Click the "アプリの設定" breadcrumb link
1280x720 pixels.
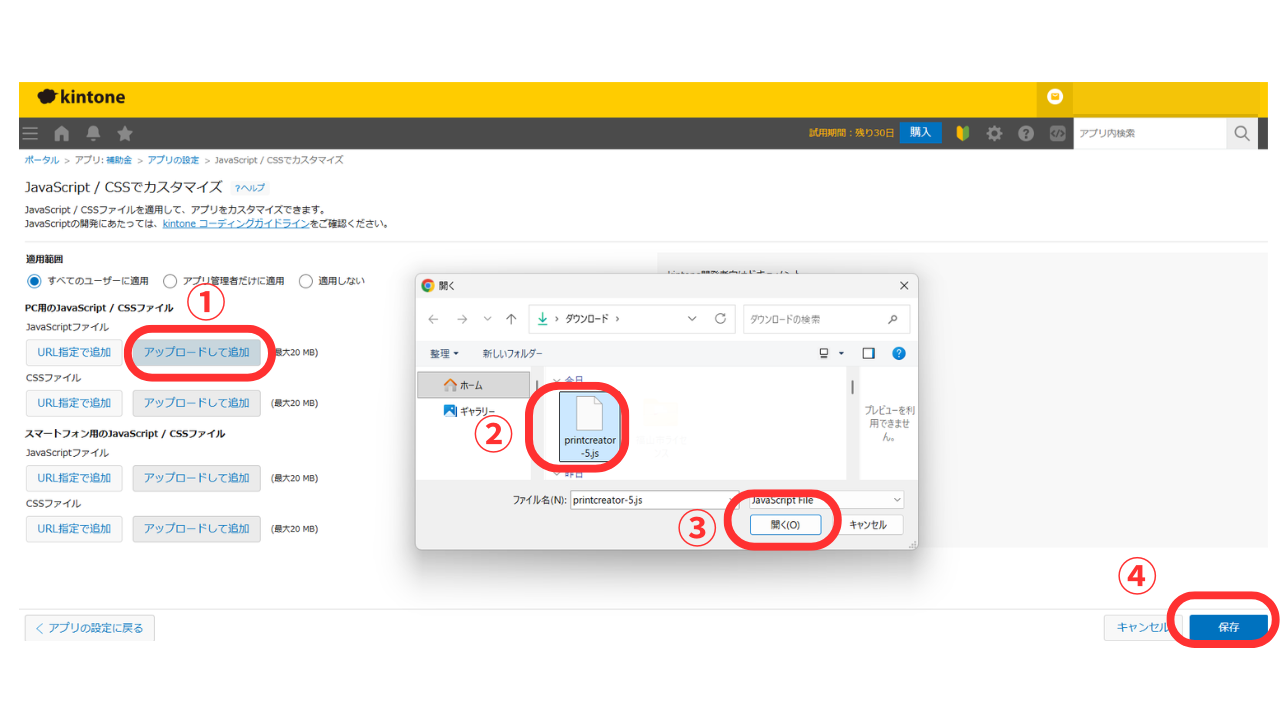(x=174, y=160)
